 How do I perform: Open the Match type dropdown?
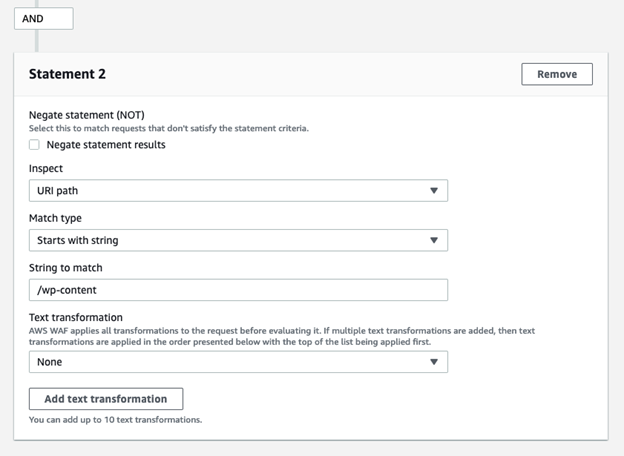point(238,240)
